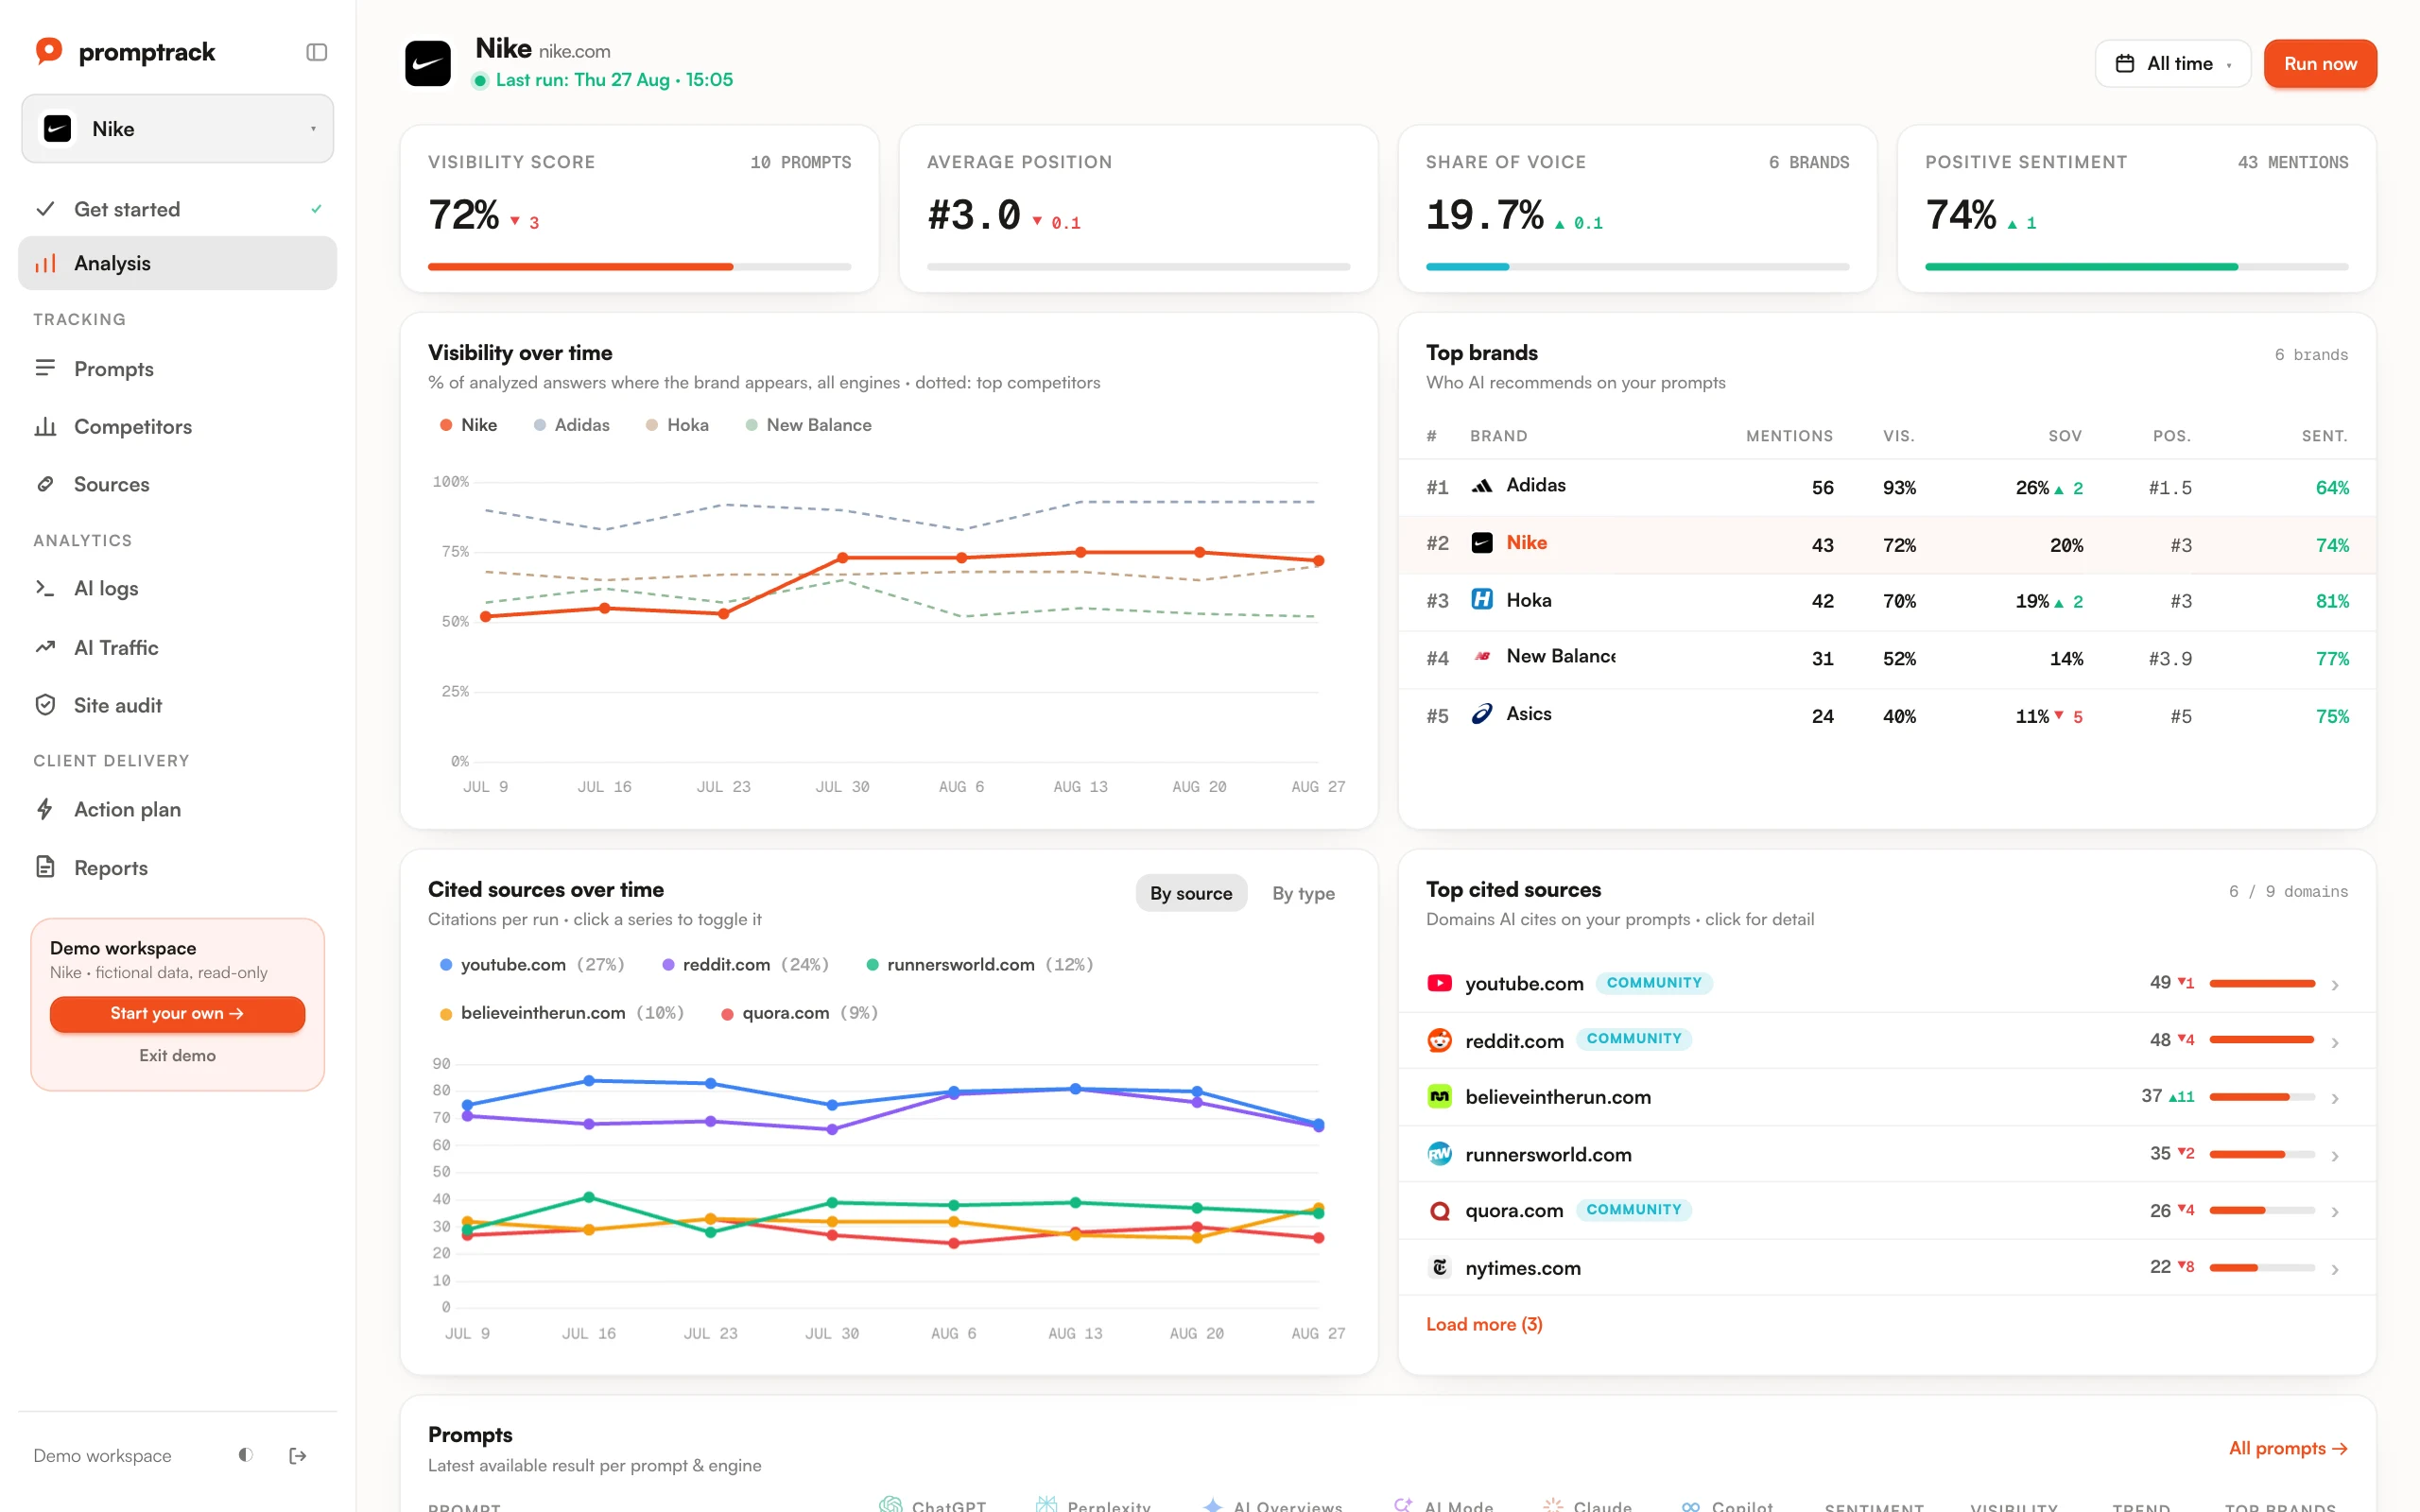The width and height of the screenshot is (2420, 1512).
Task: Toggle the dark mode theme icon
Action: 246,1455
